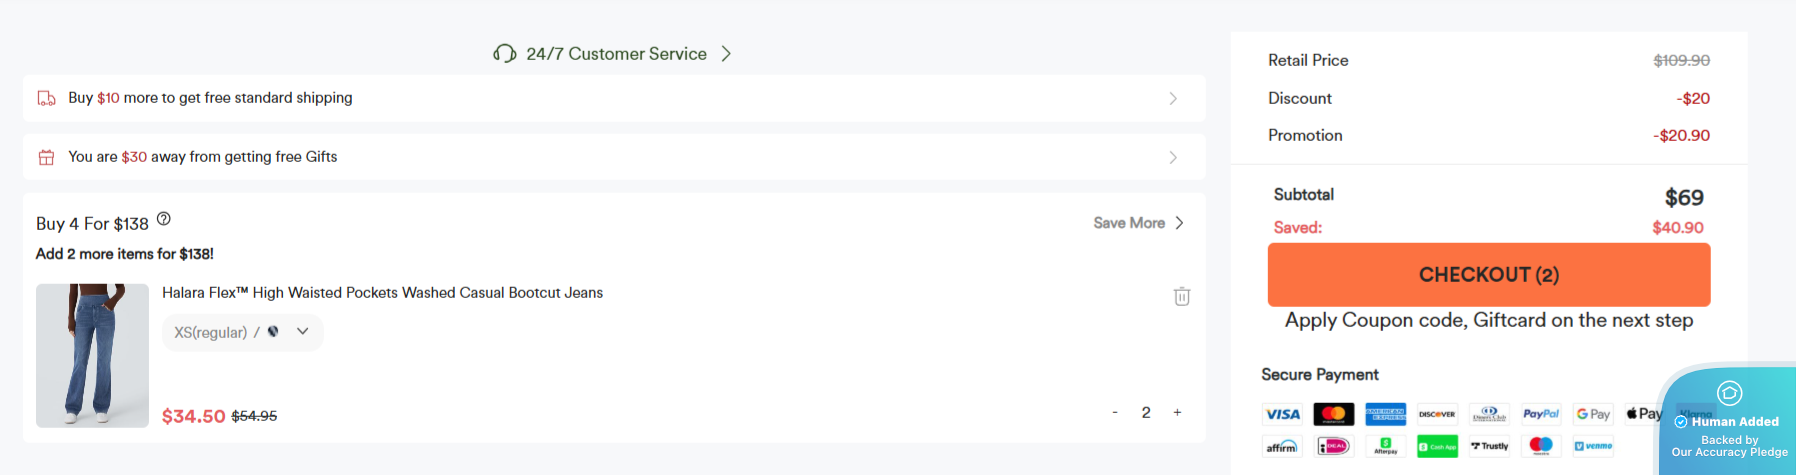1796x475 pixels.
Task: Click the Cash App payment icon
Action: (1437, 446)
